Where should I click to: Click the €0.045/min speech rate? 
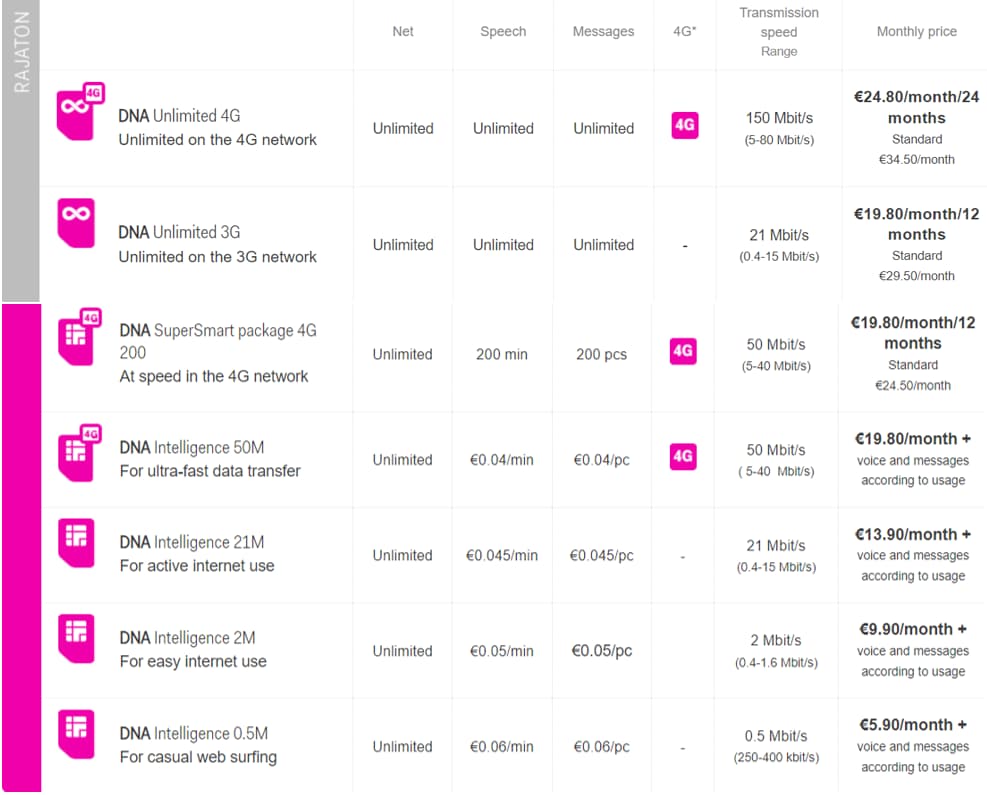click(x=502, y=556)
